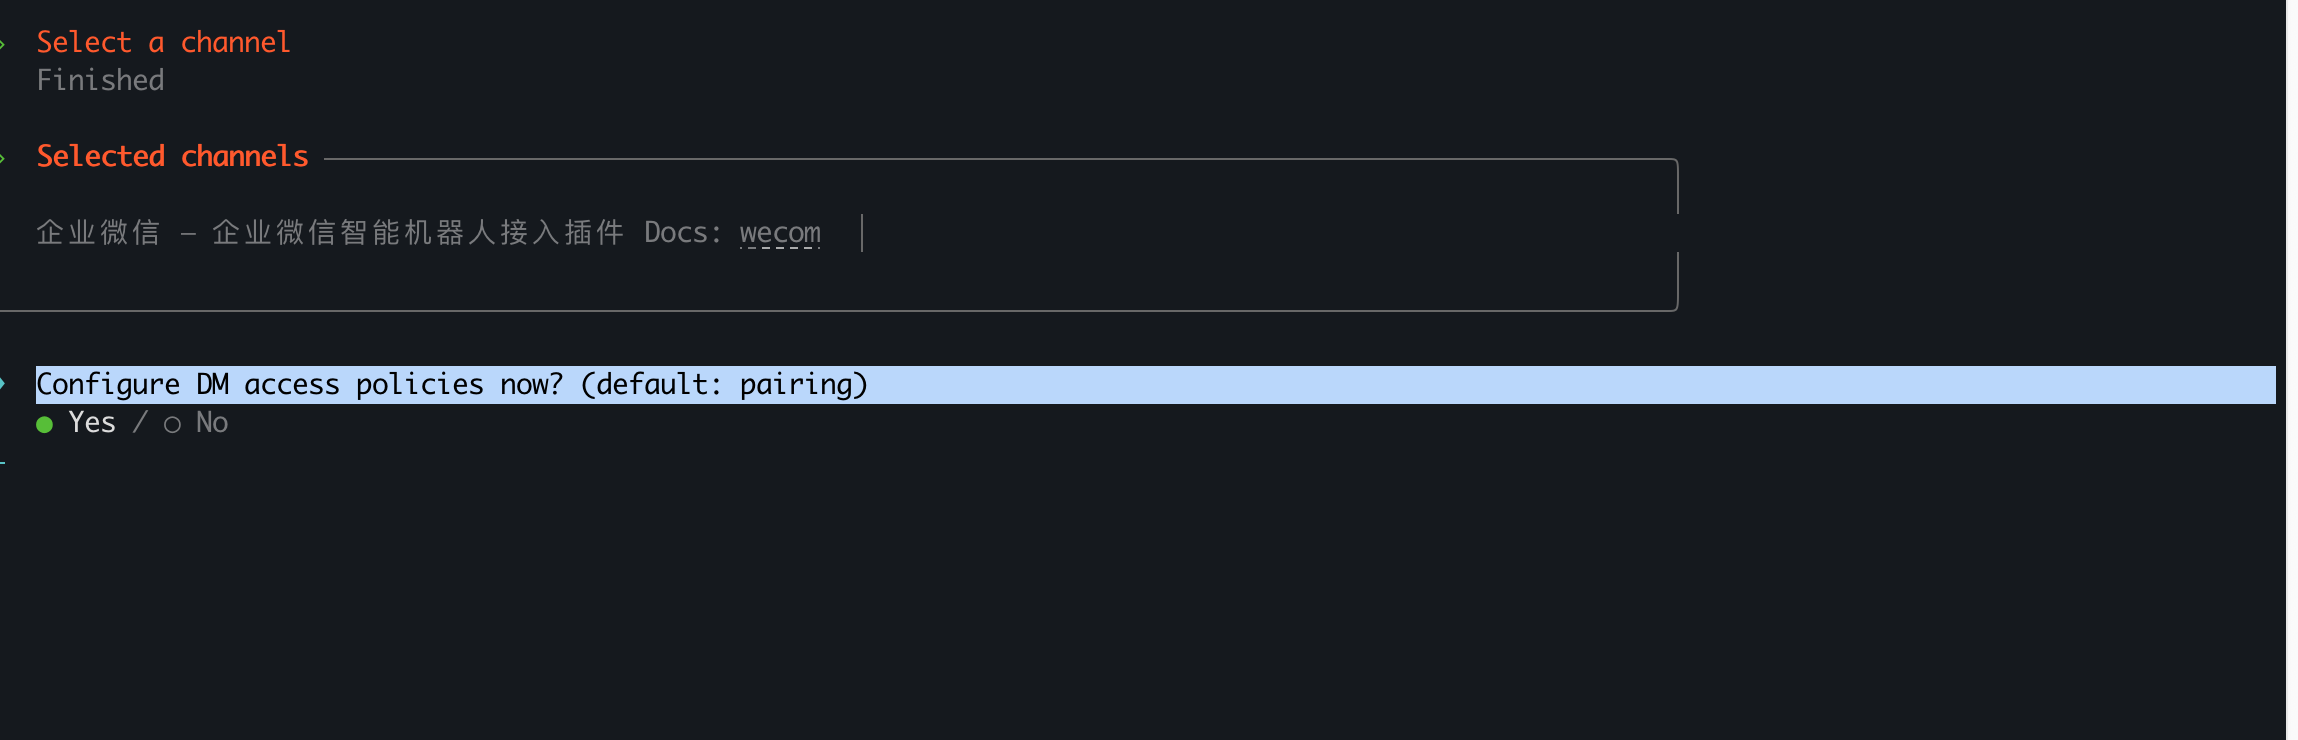Choose the hollow No radio circle
This screenshot has height=740, width=2298.
pos(172,425)
